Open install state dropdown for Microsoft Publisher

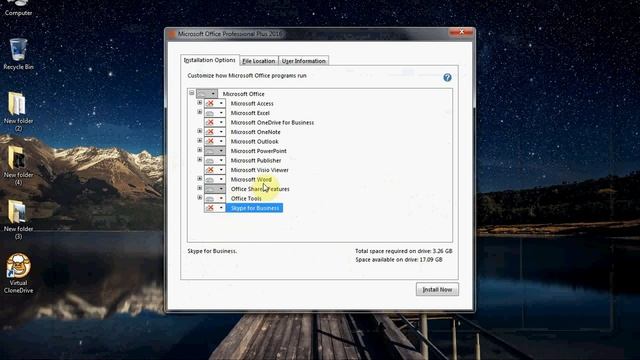click(215, 160)
